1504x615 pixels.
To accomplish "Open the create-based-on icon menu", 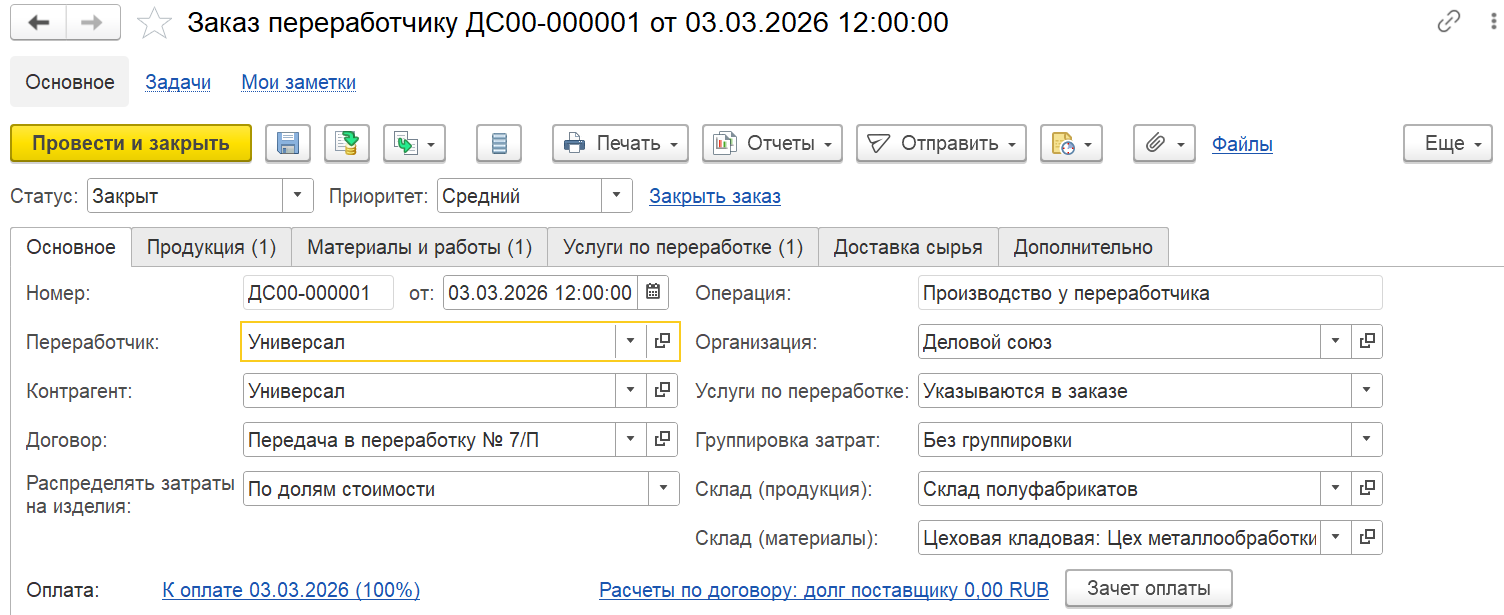I will click(x=414, y=143).
